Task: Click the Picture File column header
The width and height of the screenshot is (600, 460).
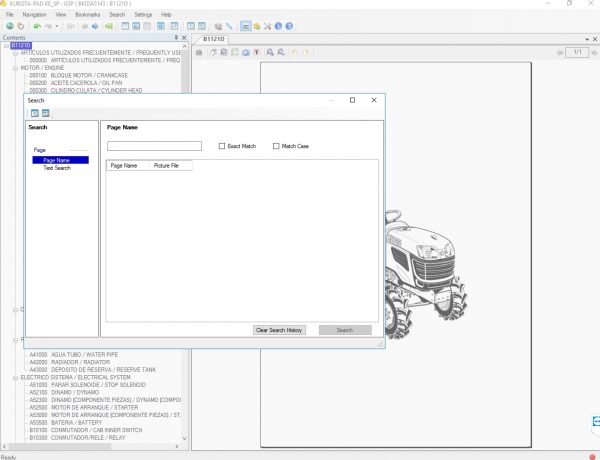Action: point(166,165)
